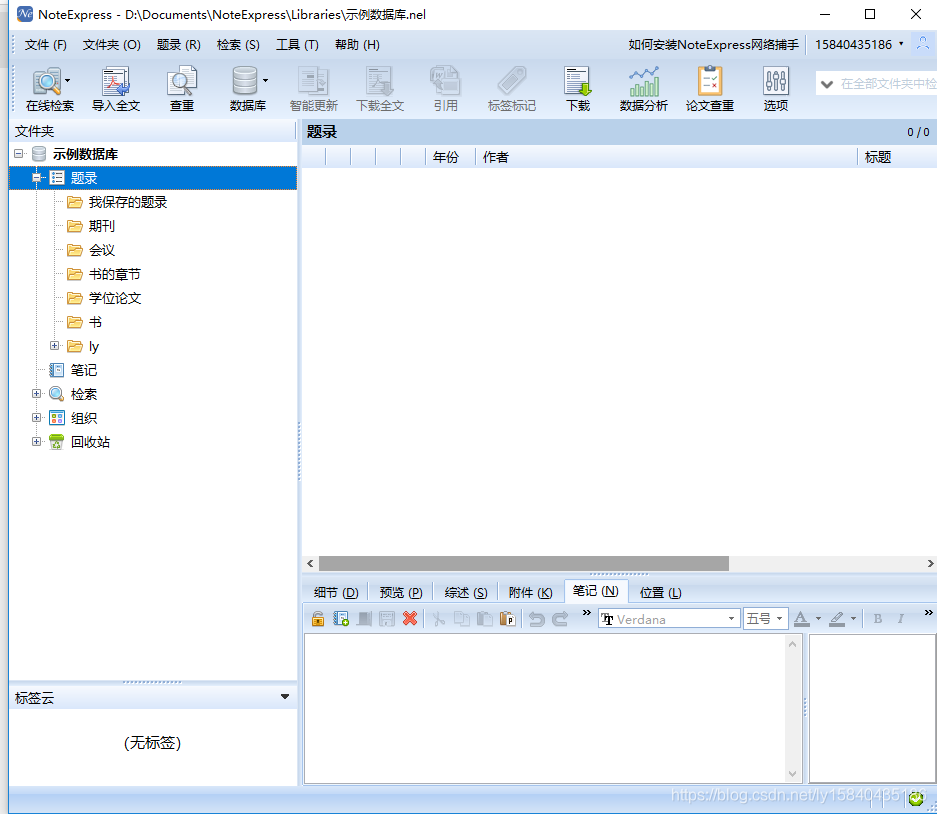Click the horizontal scrollbar in 题录 list
Viewport: 937px width, 814px height.
[x=523, y=563]
